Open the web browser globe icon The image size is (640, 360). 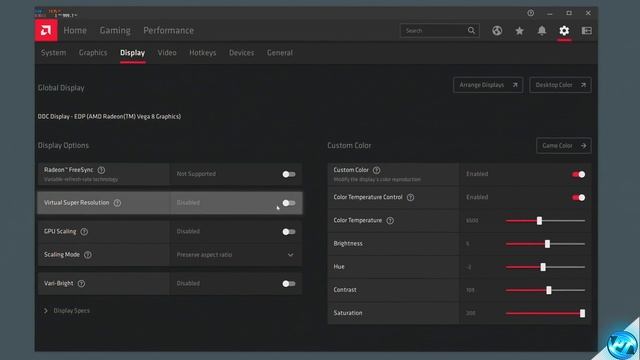tap(497, 31)
